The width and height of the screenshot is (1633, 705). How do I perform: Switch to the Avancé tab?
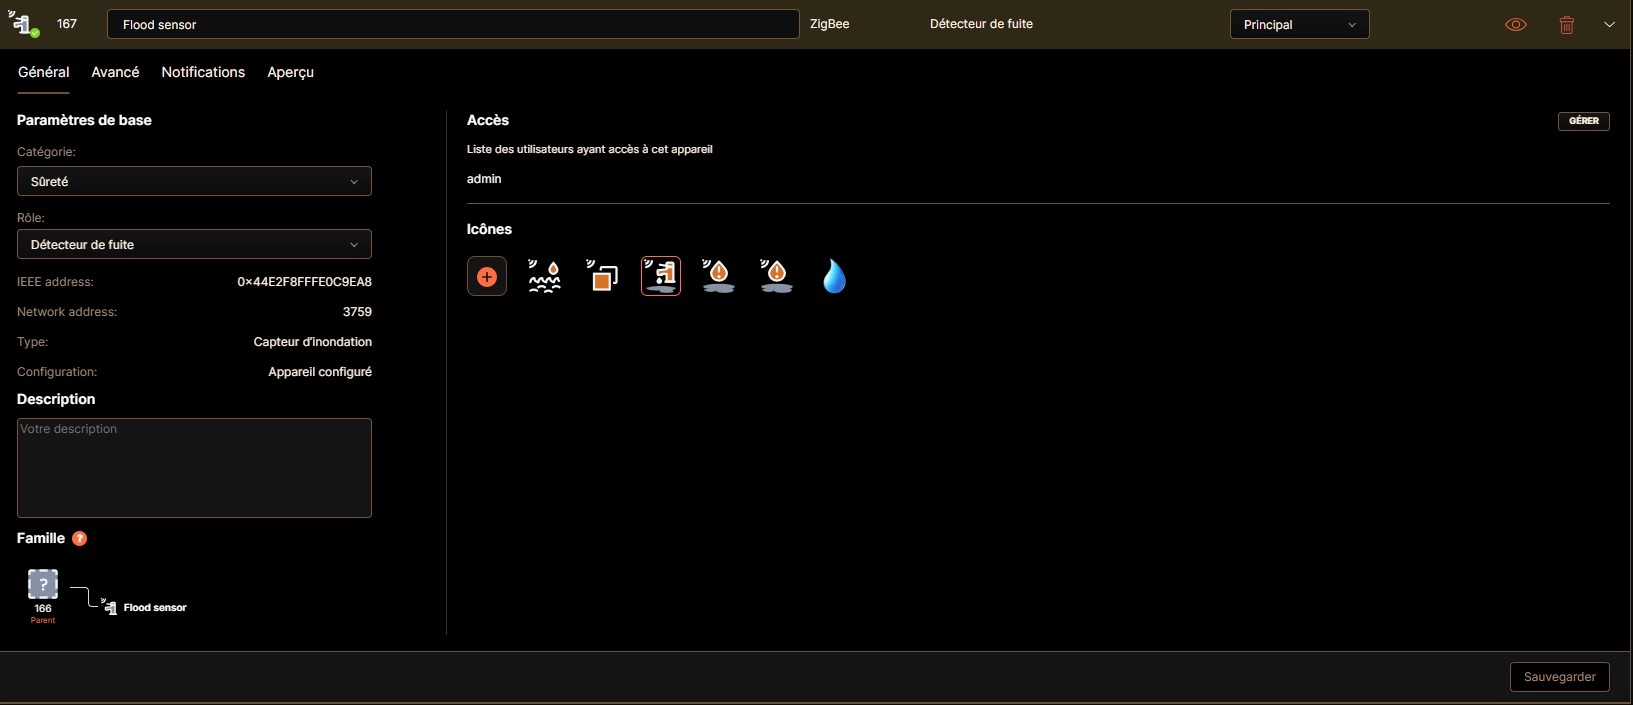tap(115, 72)
